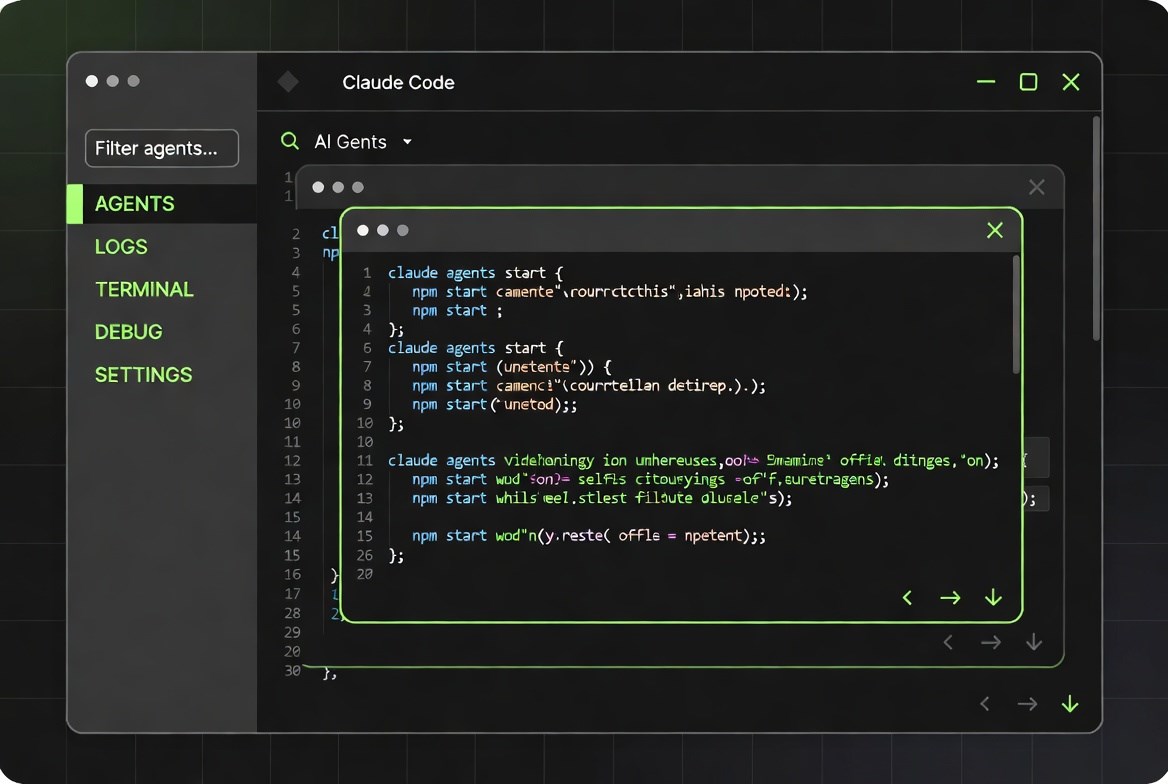1168x784 pixels.
Task: Click the Filter agents input field
Action: pos(162,148)
